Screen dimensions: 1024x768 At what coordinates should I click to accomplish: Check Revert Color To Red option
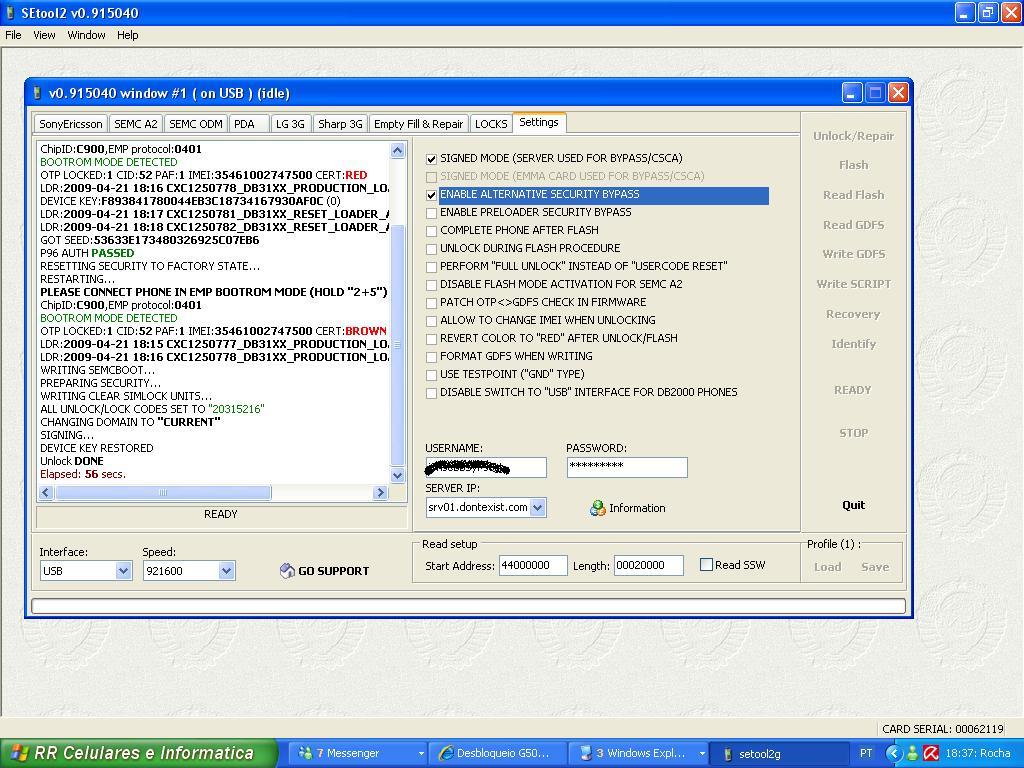pos(431,339)
